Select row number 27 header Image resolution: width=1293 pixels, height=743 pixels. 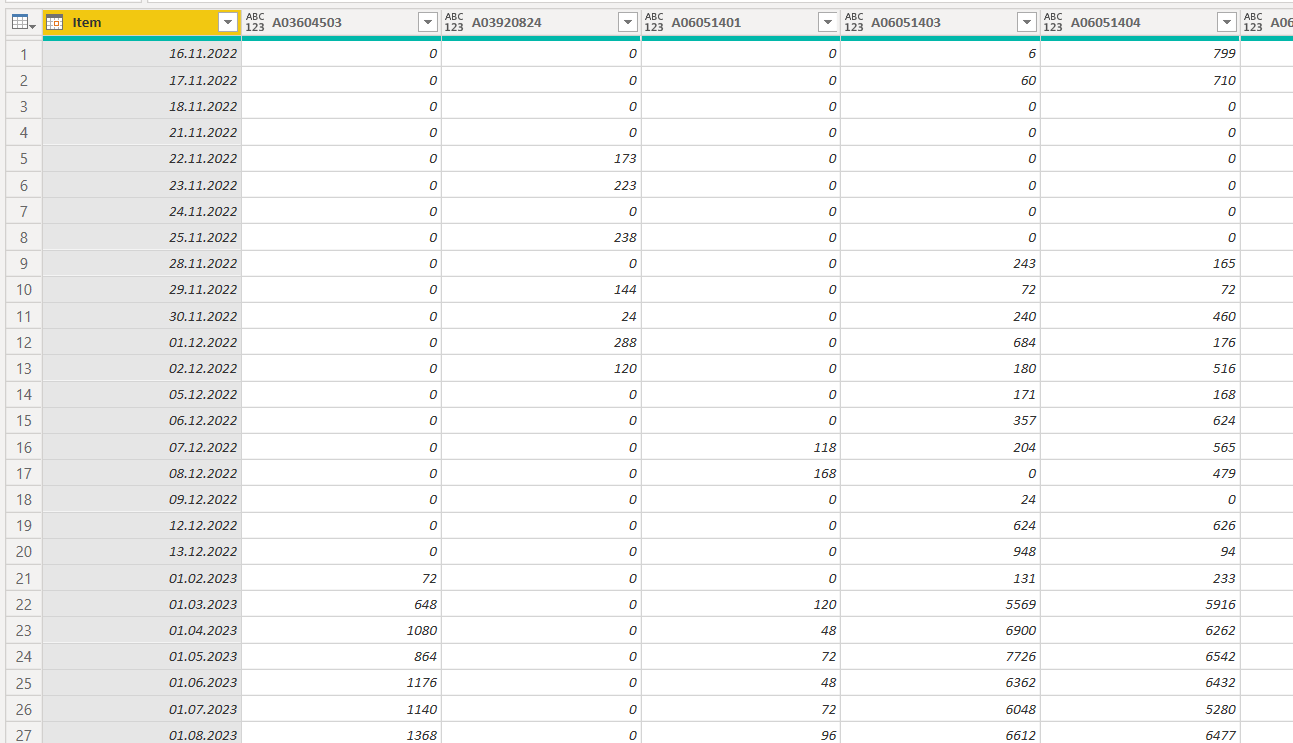24,735
